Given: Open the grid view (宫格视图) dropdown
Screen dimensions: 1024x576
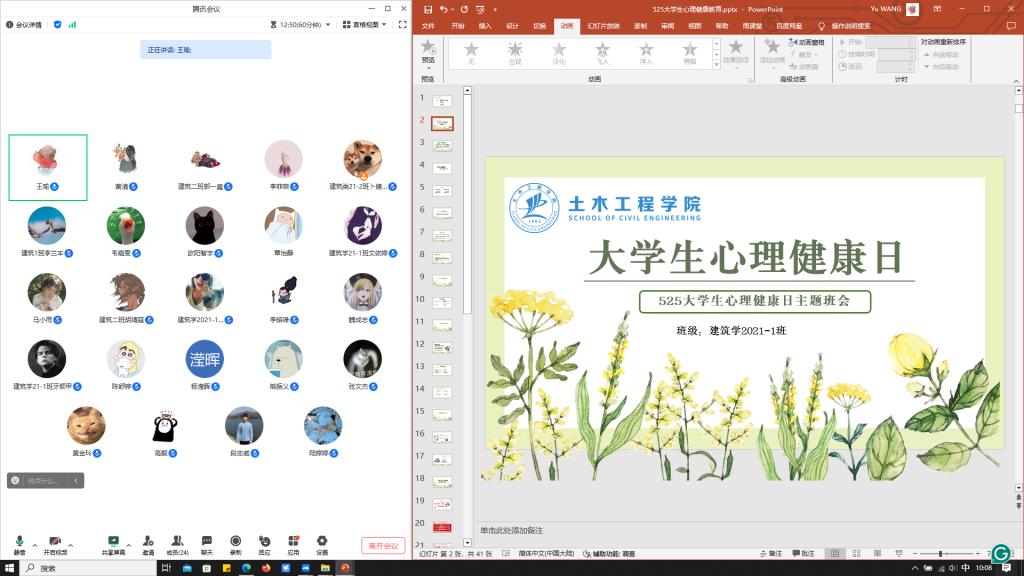Looking at the screenshot, I should pos(365,24).
